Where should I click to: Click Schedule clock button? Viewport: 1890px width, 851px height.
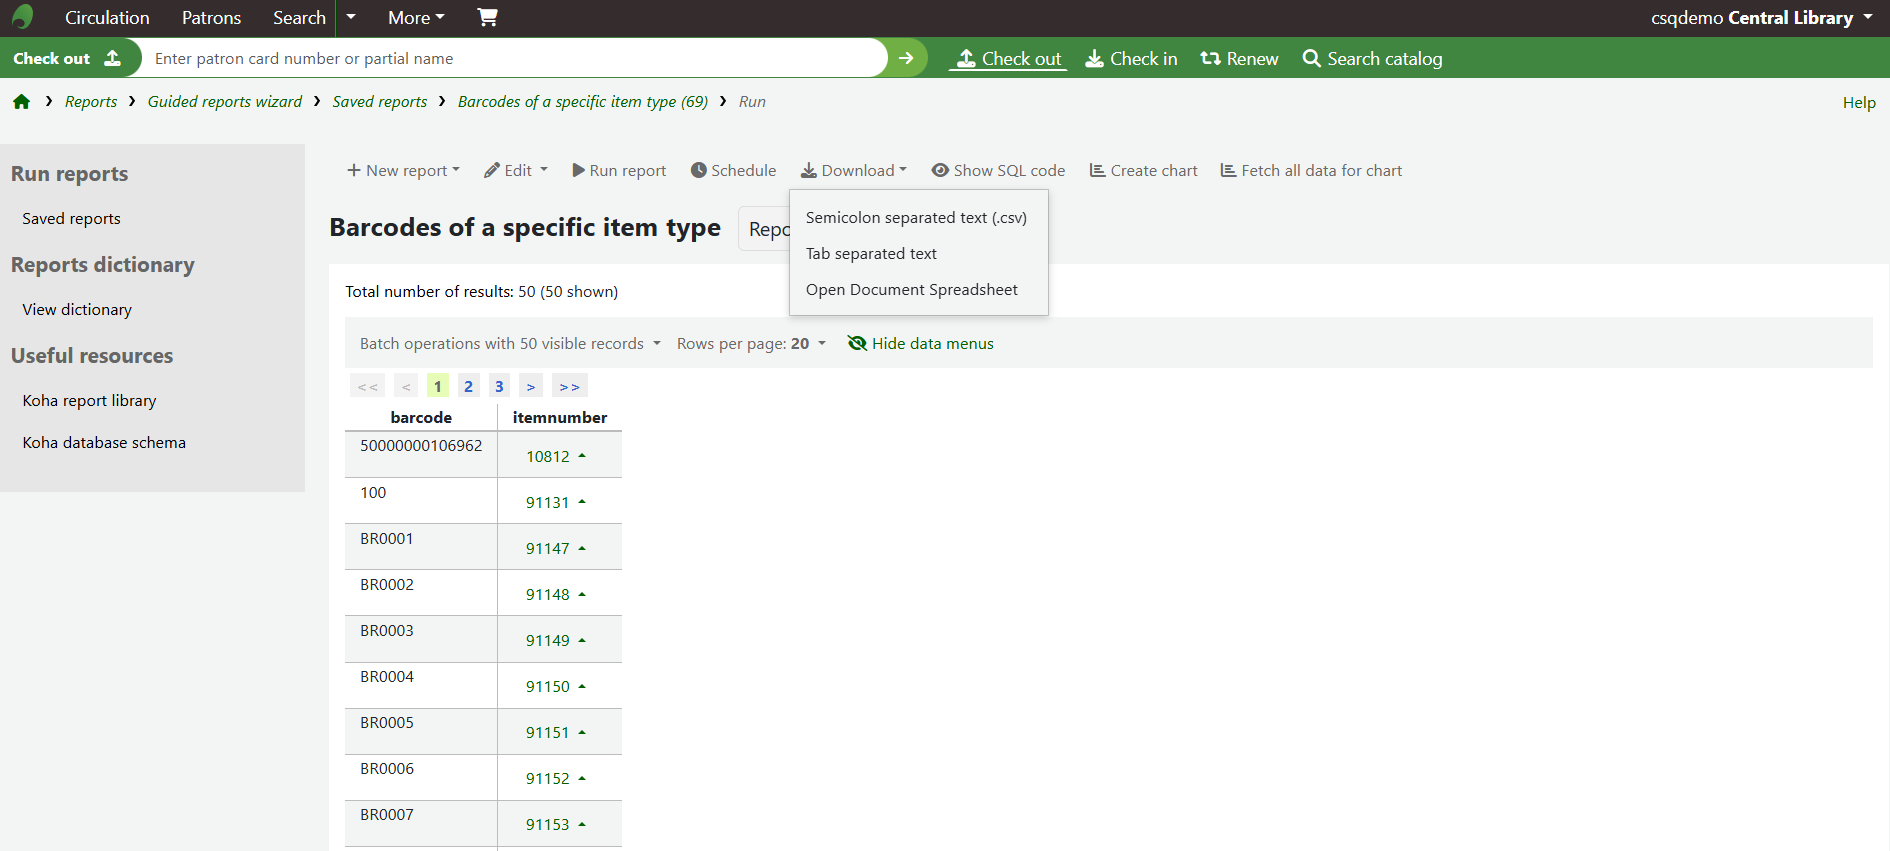click(733, 171)
